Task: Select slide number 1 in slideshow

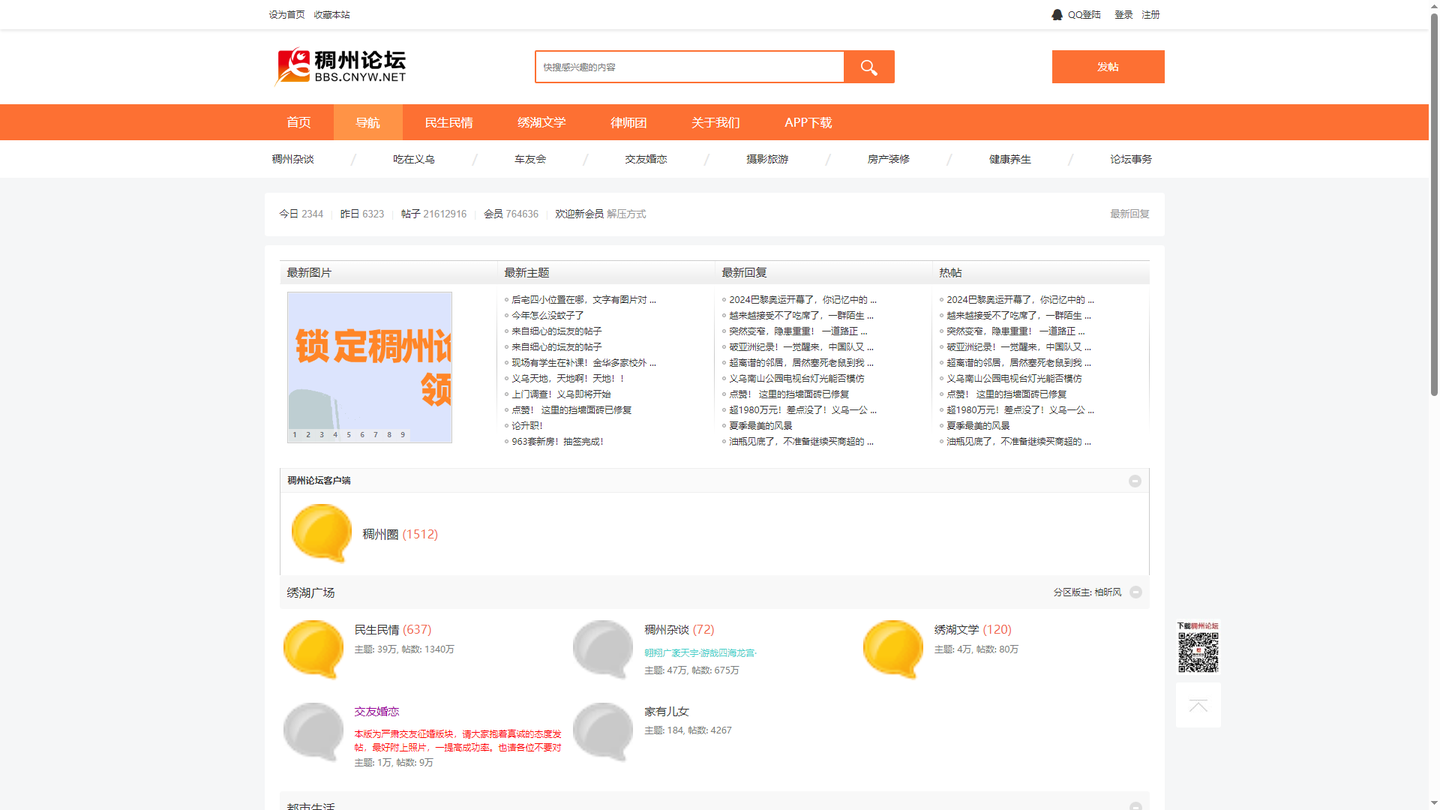Action: (295, 435)
